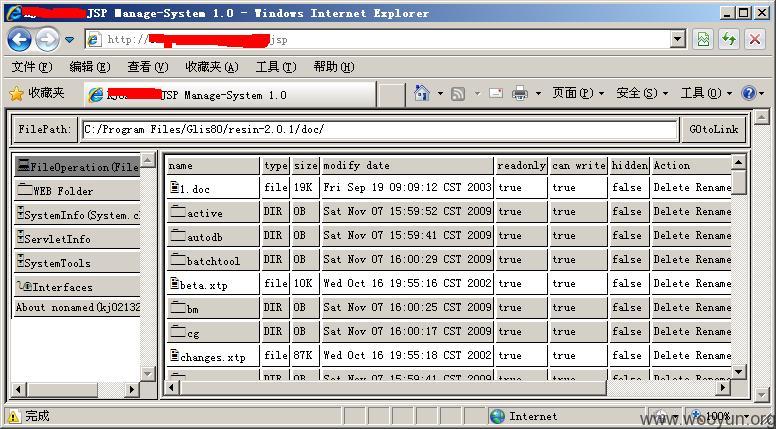Click Delete in the 1.doc row
Screen dimensions: 776x429
pyautogui.click(x=672, y=188)
